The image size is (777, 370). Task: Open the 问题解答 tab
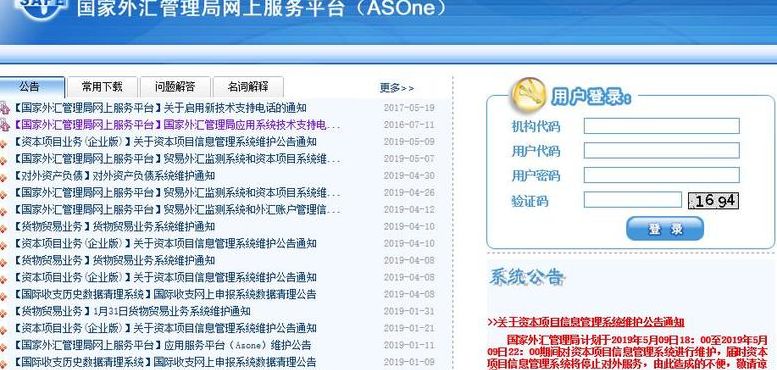coord(175,87)
